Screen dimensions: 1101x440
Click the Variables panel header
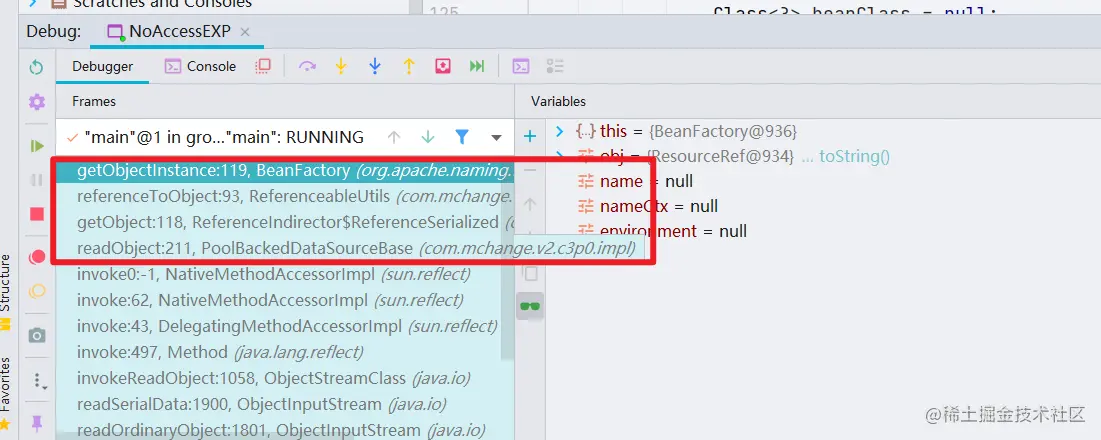coord(558,101)
